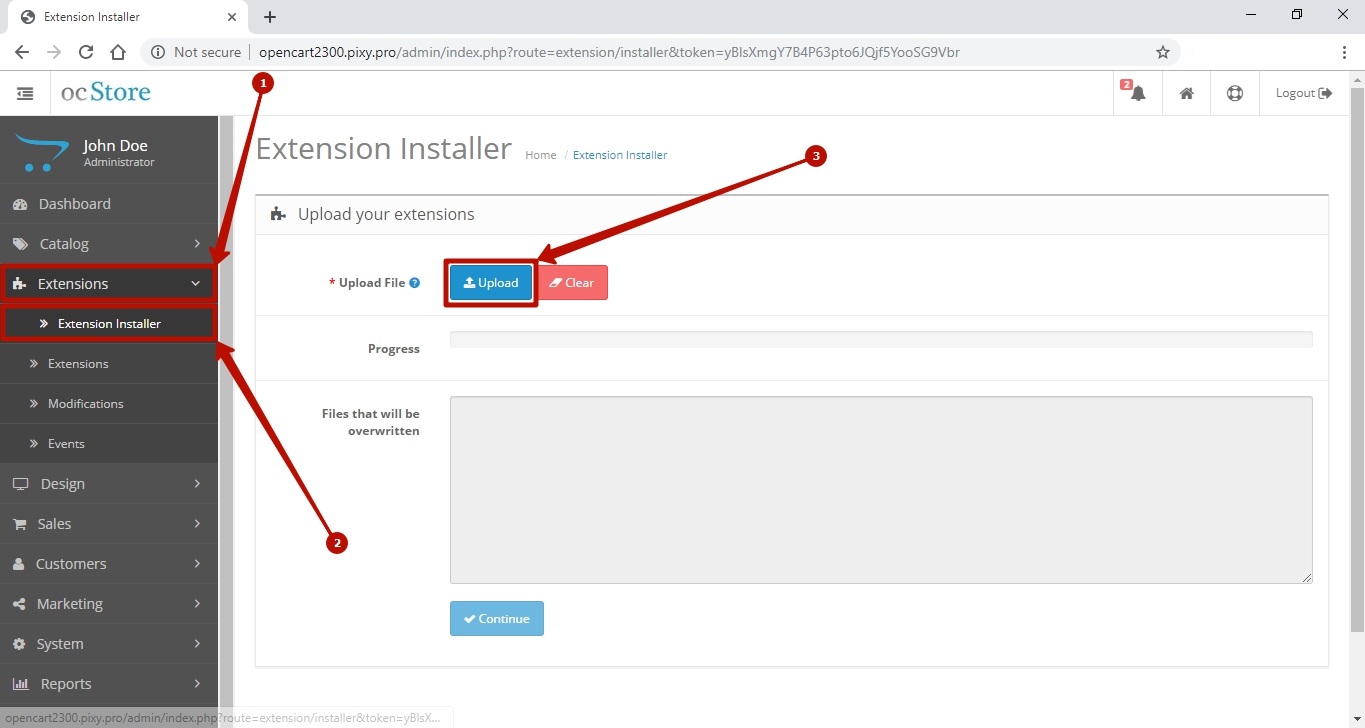The image size is (1365, 728).
Task: Collapse the Extensions sidebar menu
Action: [108, 284]
